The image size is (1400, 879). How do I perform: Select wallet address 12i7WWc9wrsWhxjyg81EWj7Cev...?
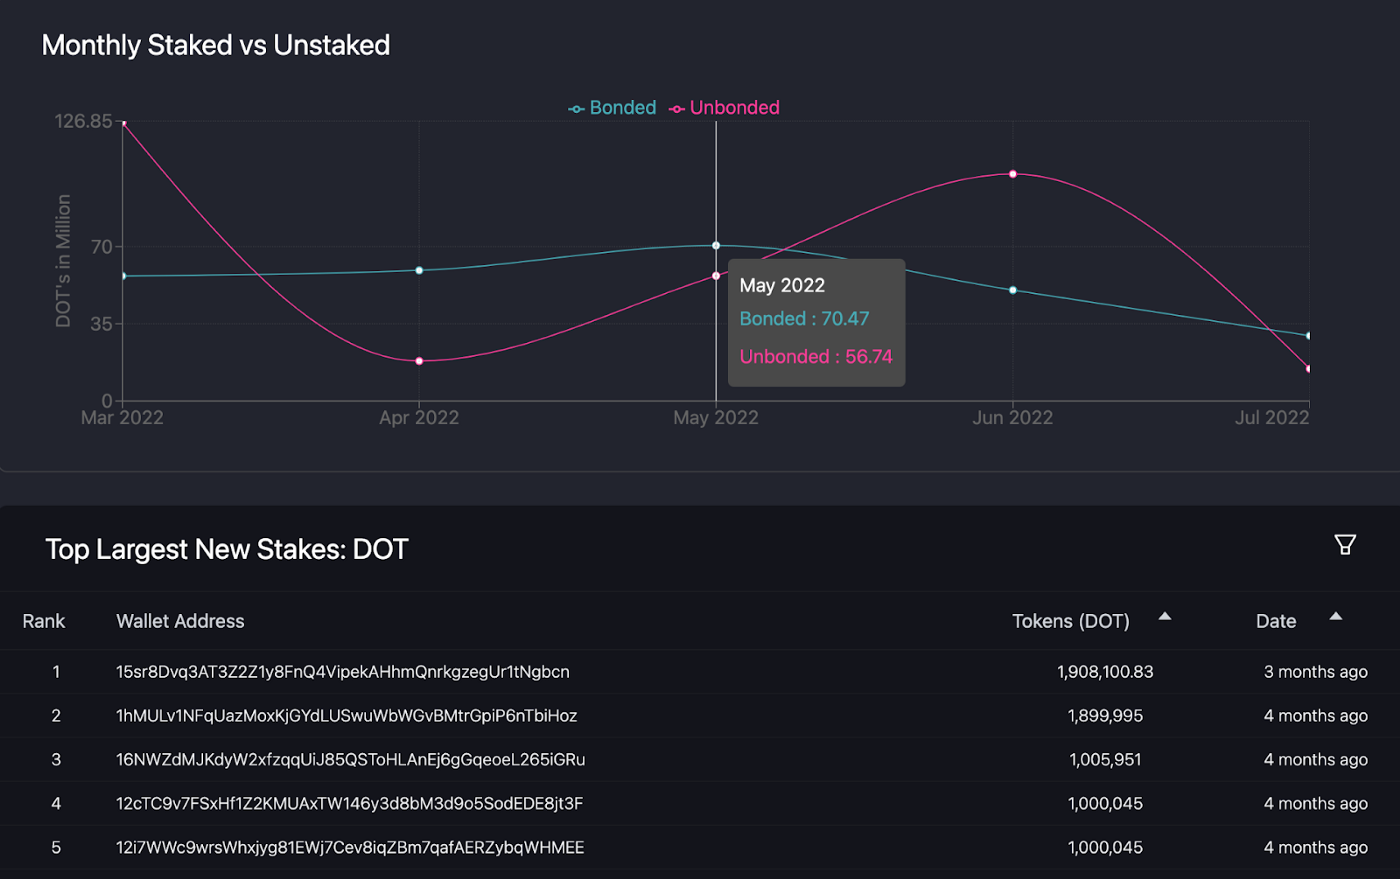coord(350,848)
